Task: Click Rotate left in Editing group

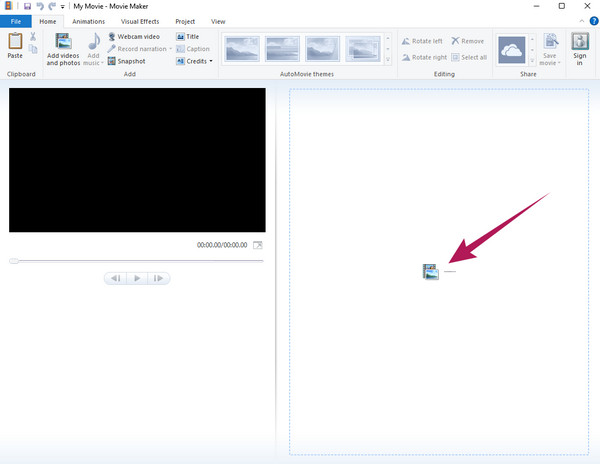Action: 422,41
